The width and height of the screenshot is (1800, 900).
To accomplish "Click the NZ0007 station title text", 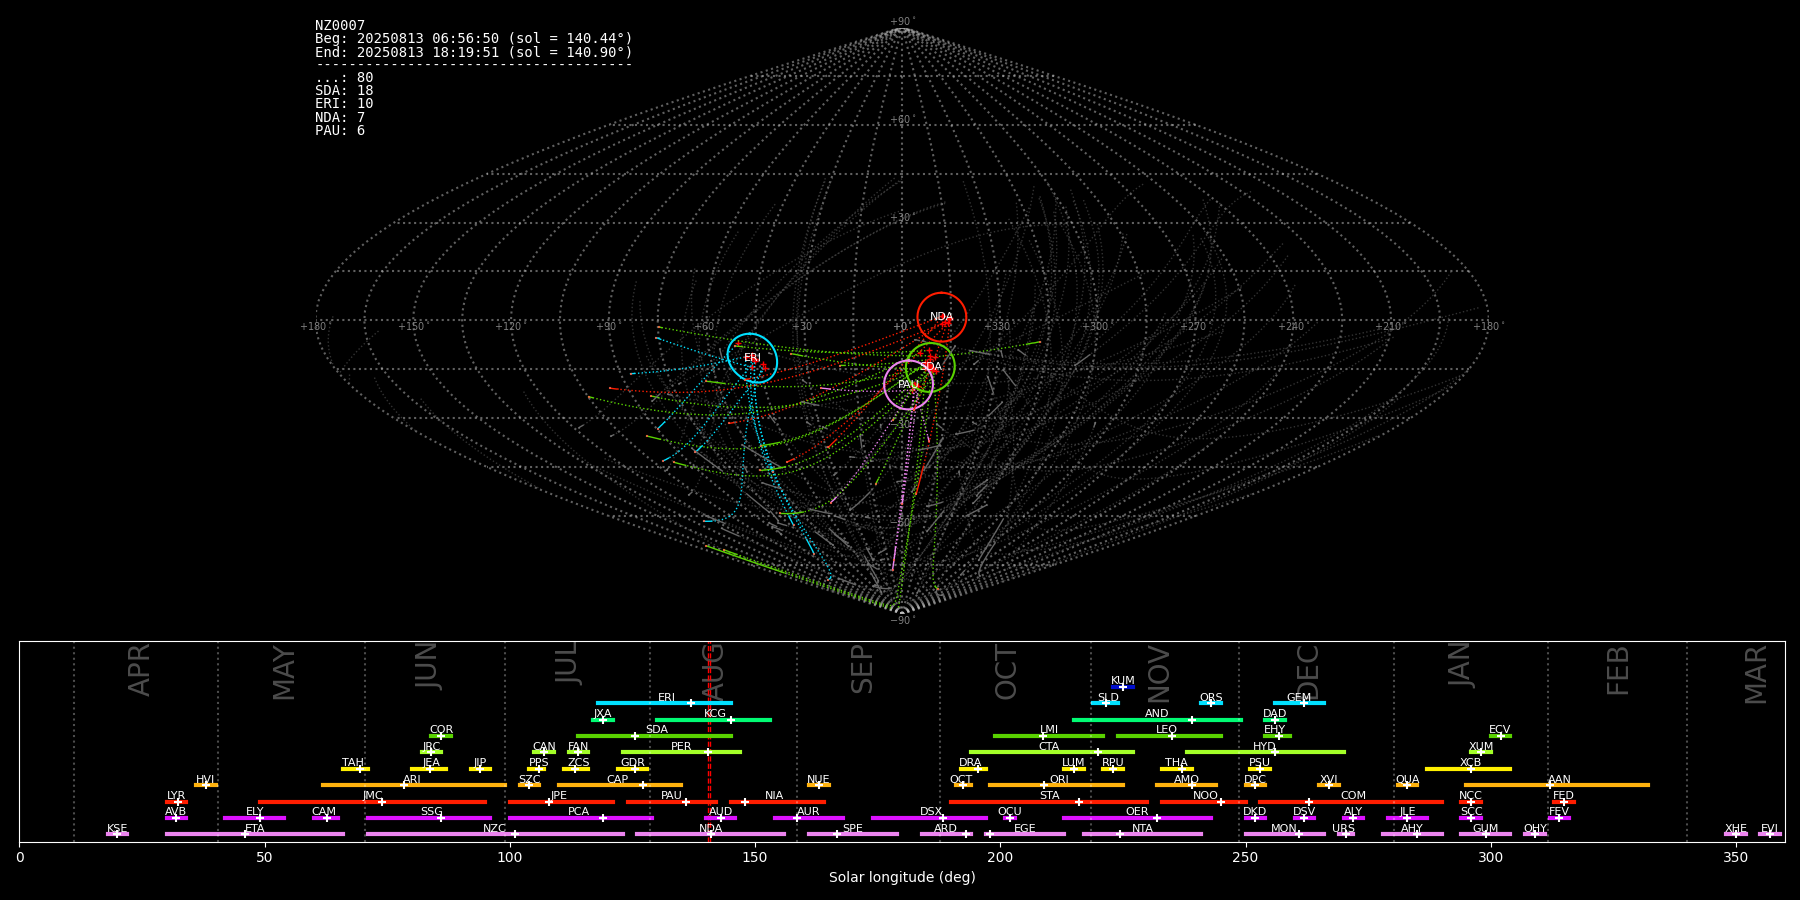I will pyautogui.click(x=340, y=26).
